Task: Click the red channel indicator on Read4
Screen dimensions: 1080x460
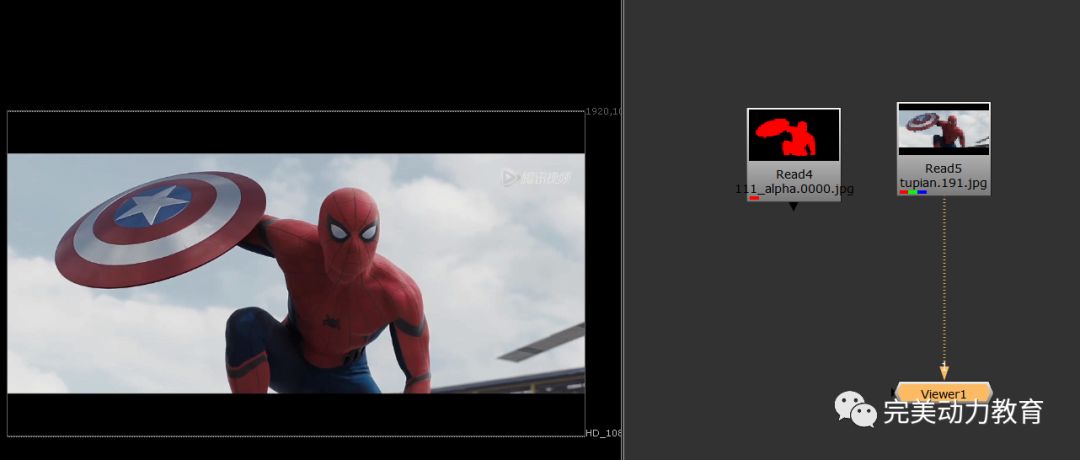Action: point(754,198)
